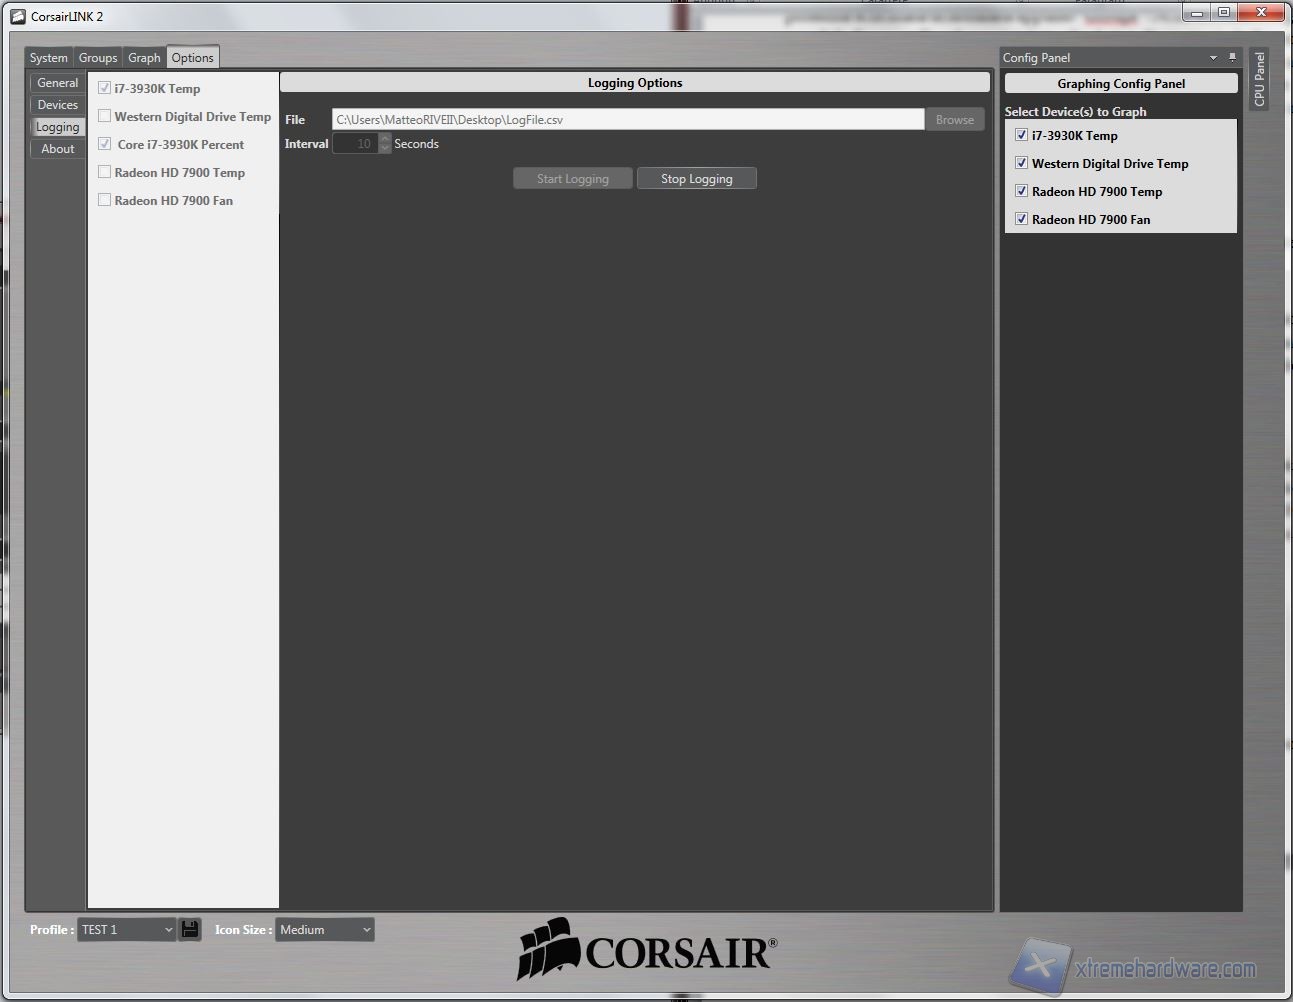1293x1002 pixels.
Task: Increase logging interval with up arrow
Action: click(x=385, y=138)
